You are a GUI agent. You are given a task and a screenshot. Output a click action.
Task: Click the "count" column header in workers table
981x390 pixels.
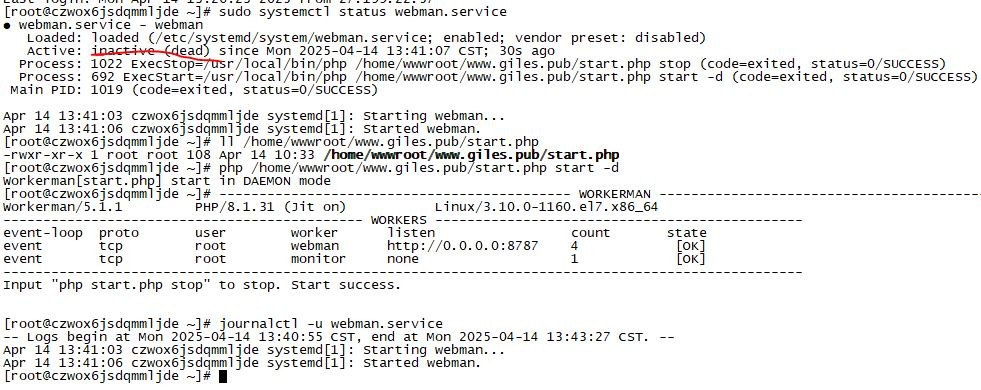[590, 233]
